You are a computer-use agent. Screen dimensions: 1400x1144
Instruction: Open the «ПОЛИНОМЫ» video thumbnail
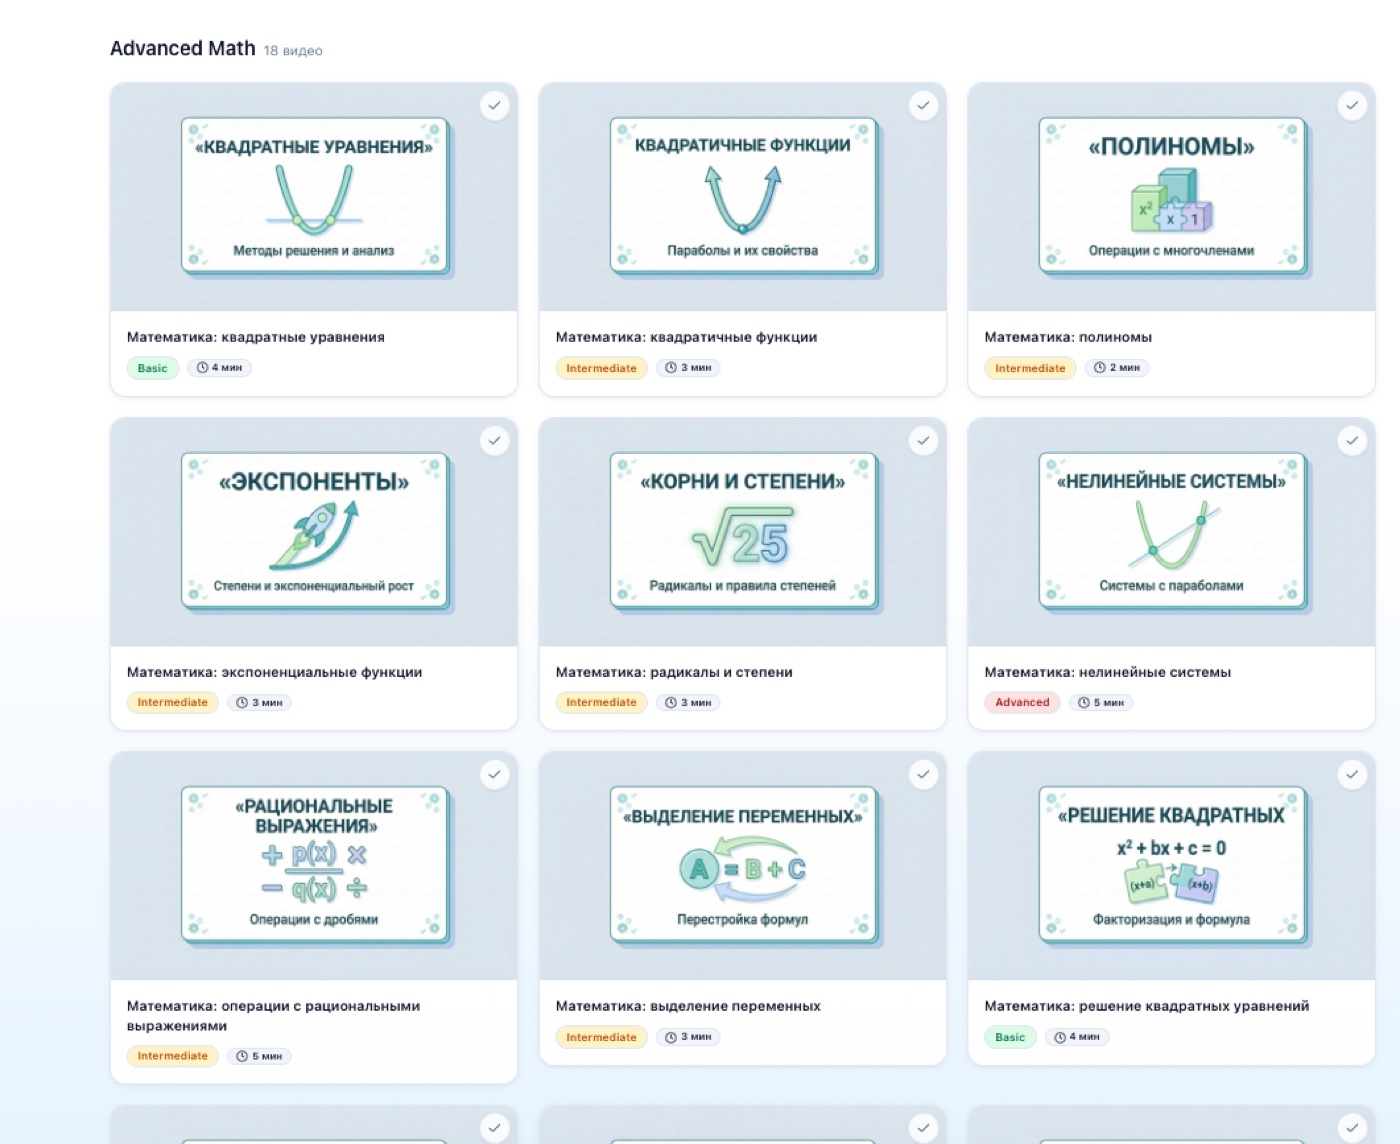pyautogui.click(x=1172, y=196)
